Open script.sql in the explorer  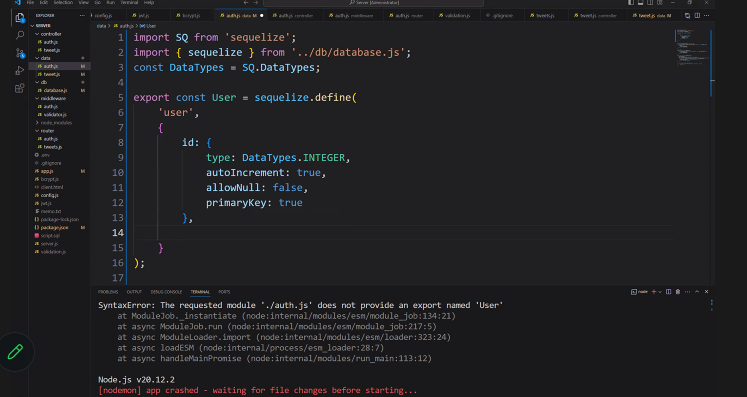pos(50,236)
